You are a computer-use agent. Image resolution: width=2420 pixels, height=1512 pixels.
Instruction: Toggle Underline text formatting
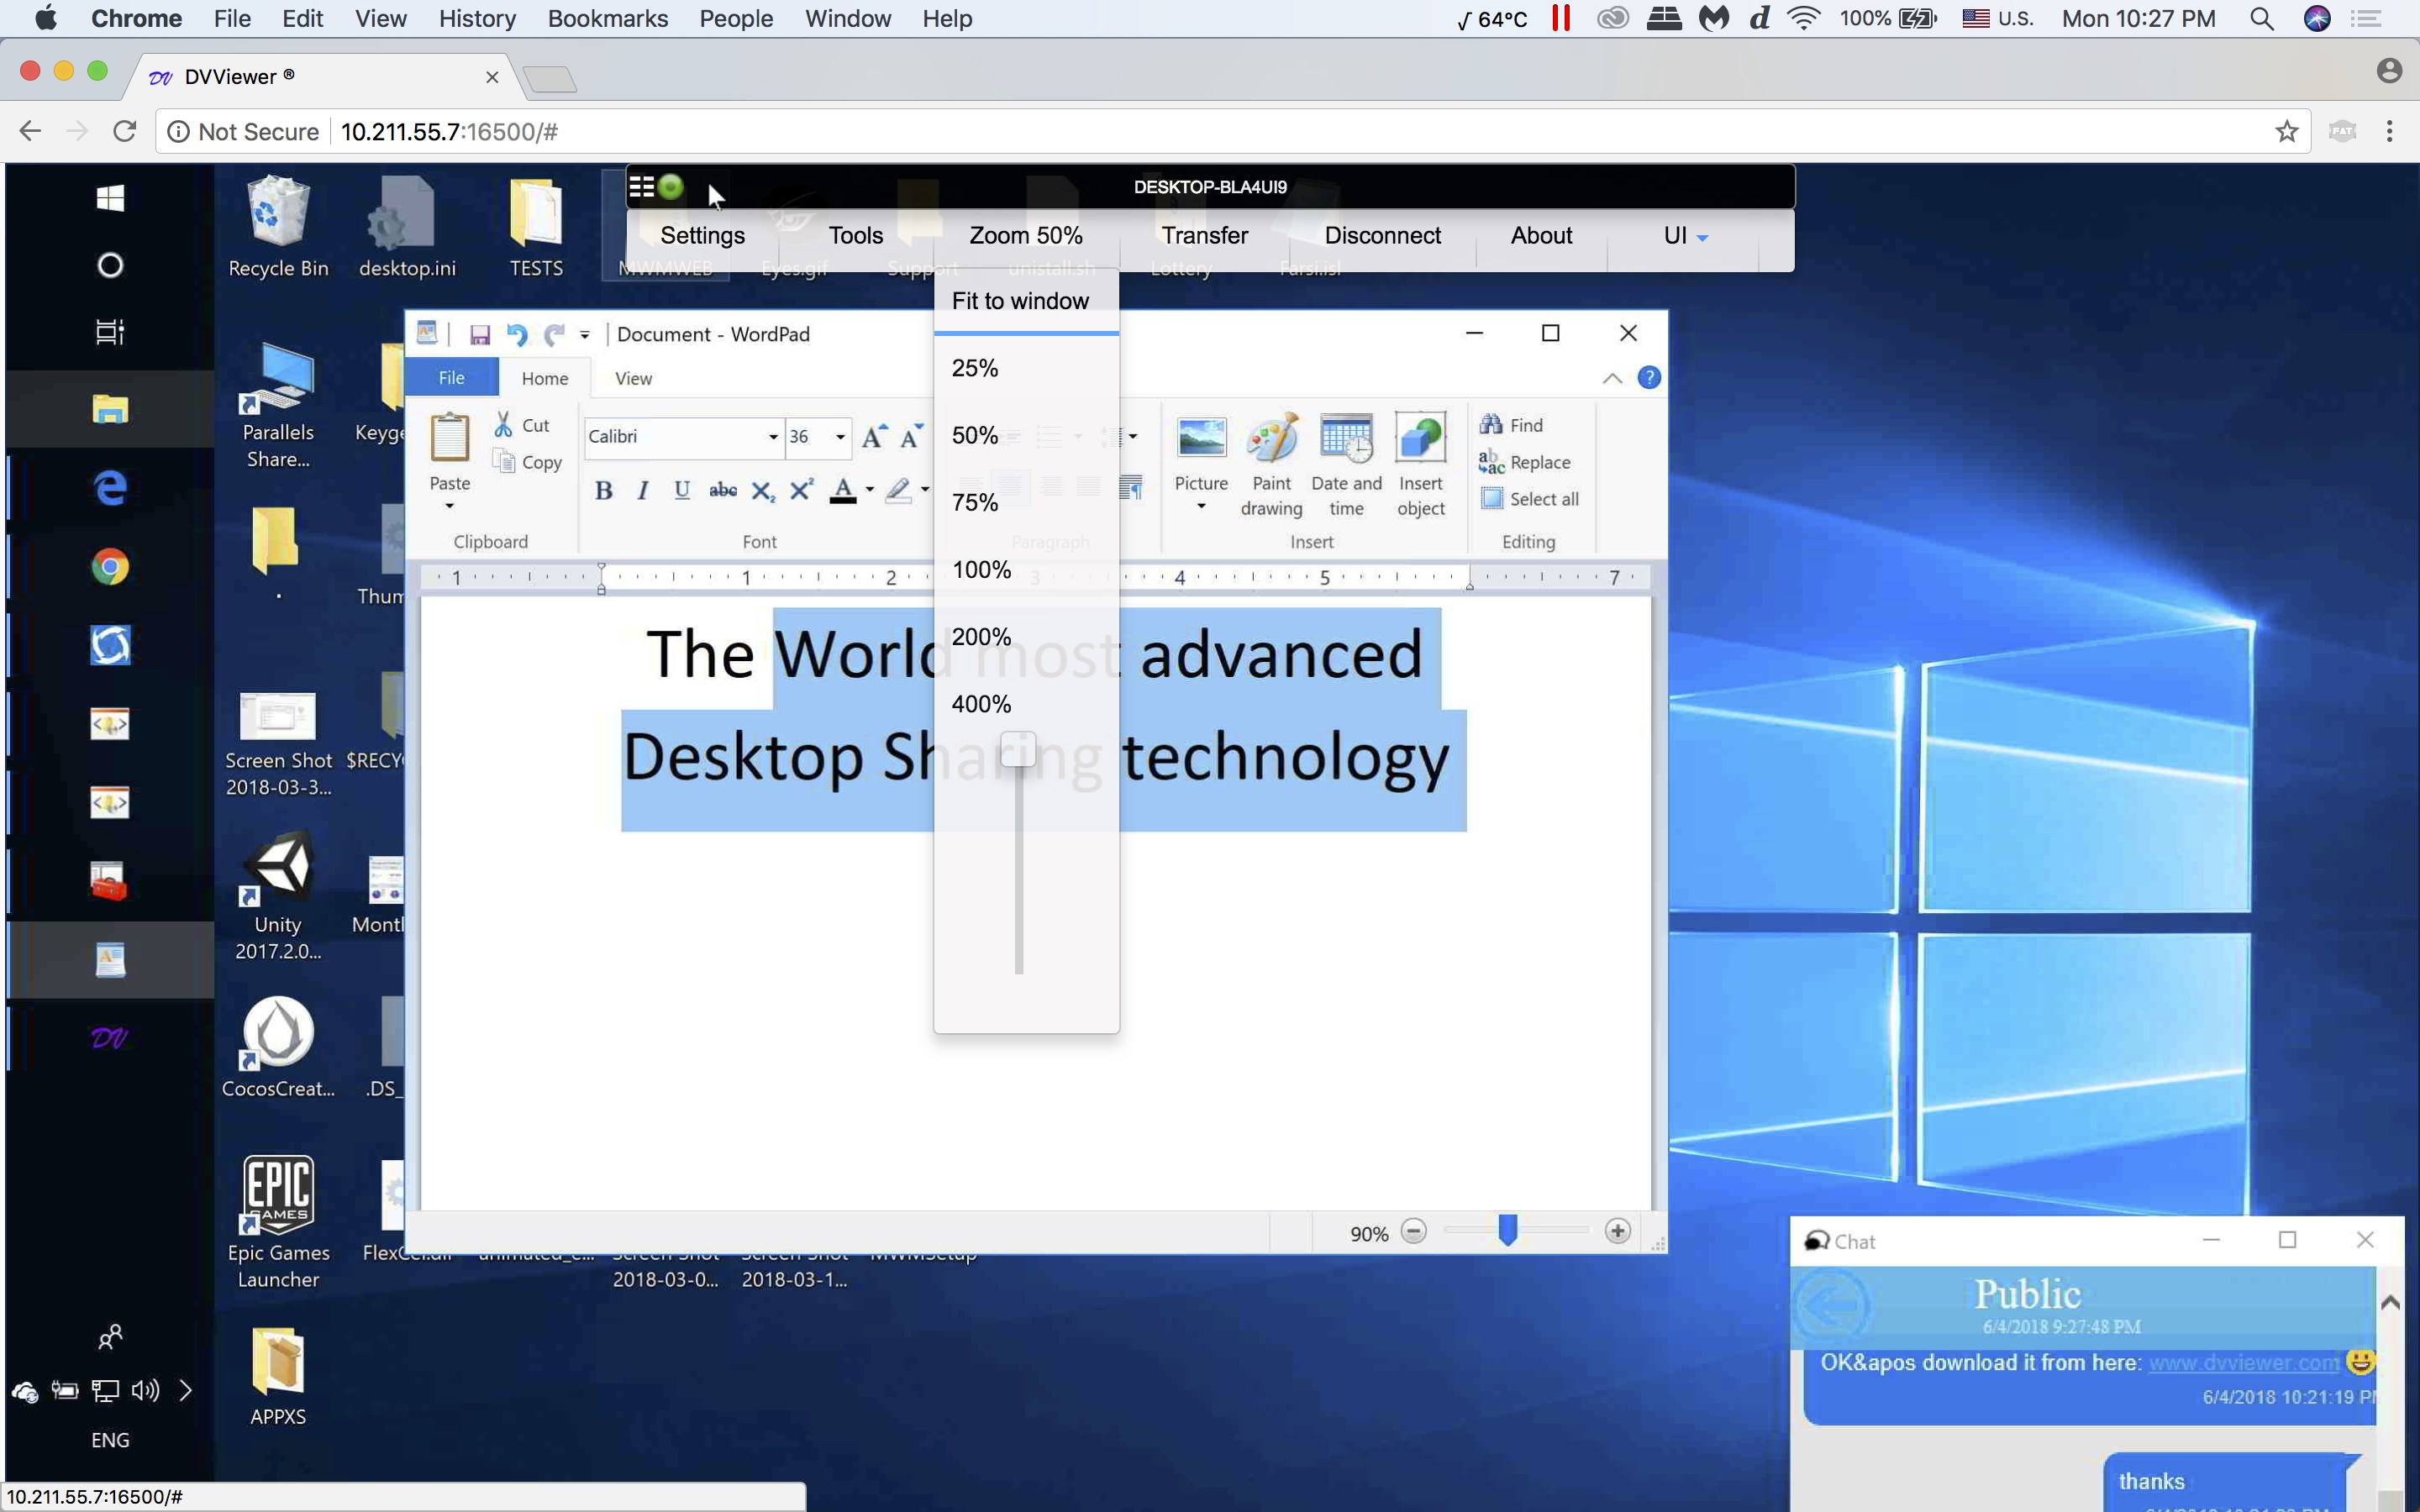click(682, 491)
